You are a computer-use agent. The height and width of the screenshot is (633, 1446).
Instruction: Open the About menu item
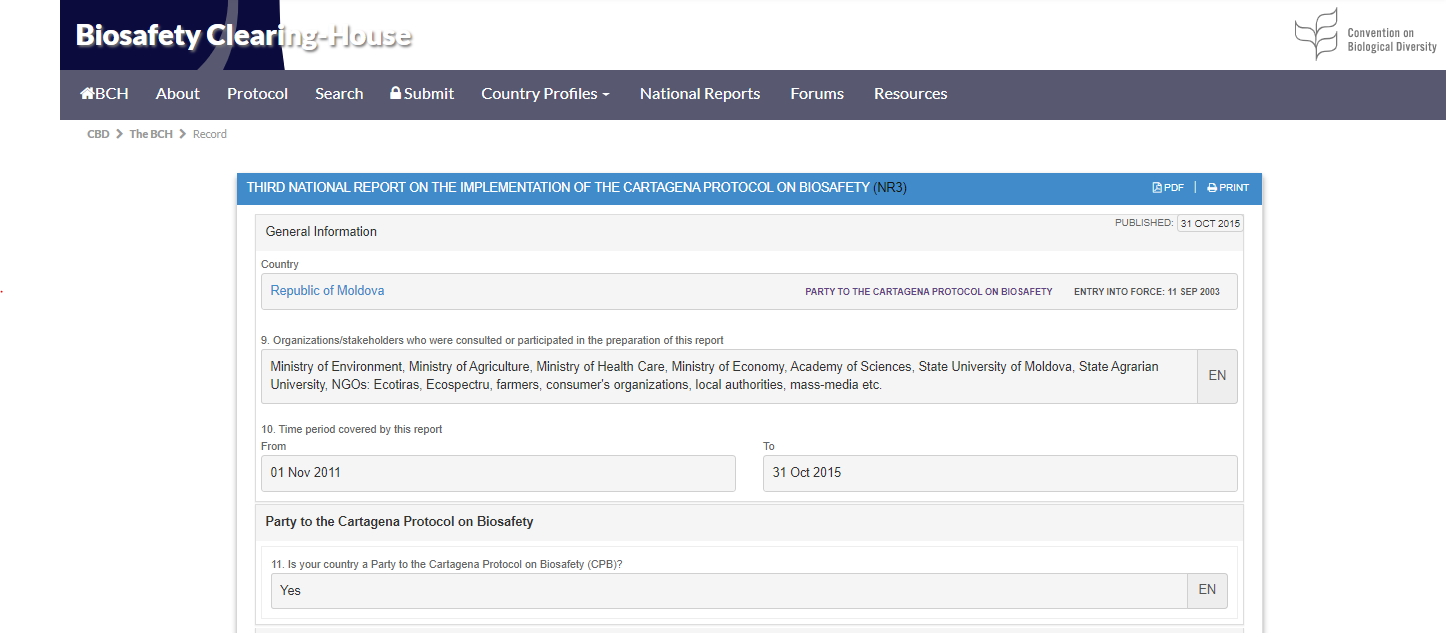pyautogui.click(x=178, y=94)
